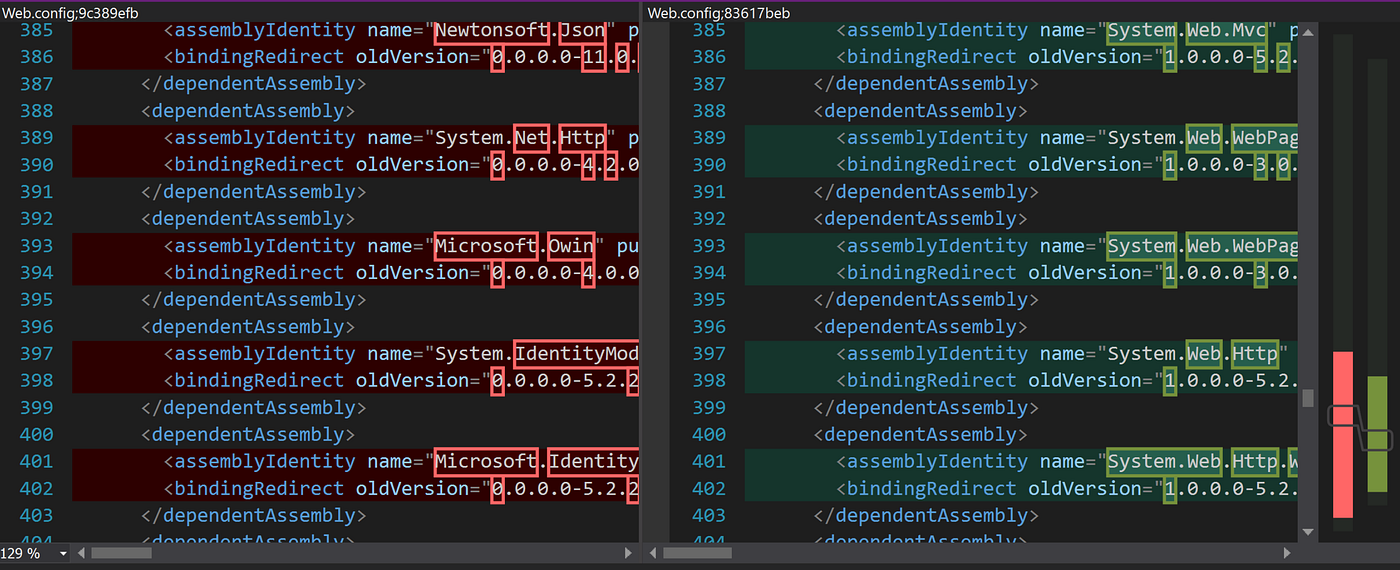Click right arrow of left pane horizontal scrollbar
Screen dimensions: 1400x570
coord(628,553)
